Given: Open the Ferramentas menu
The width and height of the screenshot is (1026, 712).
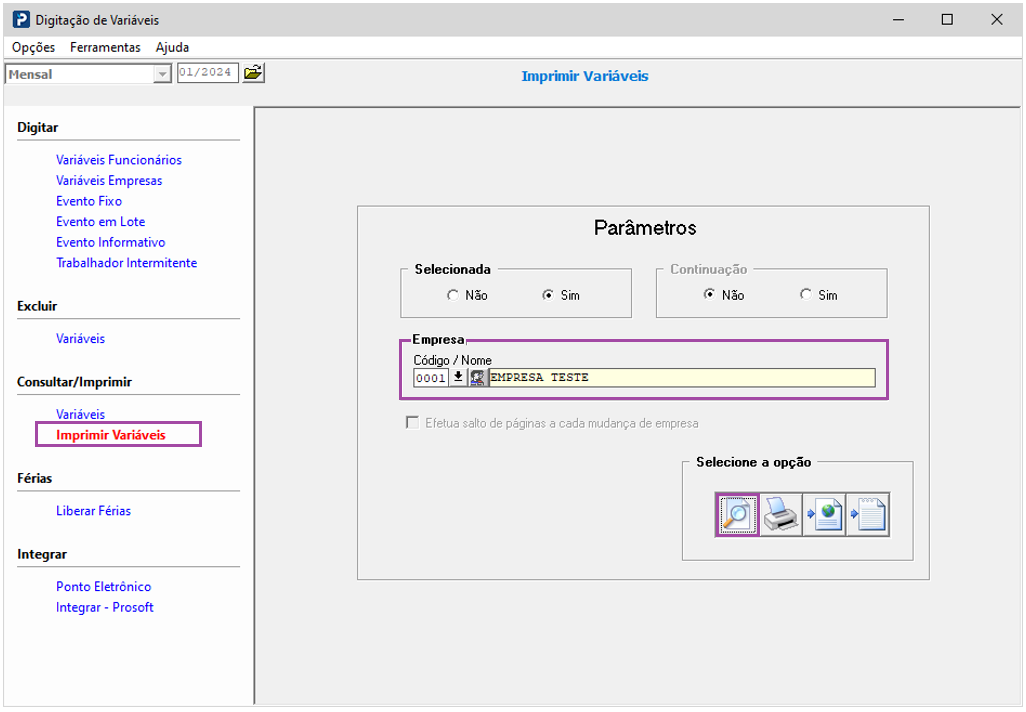Looking at the screenshot, I should (105, 47).
